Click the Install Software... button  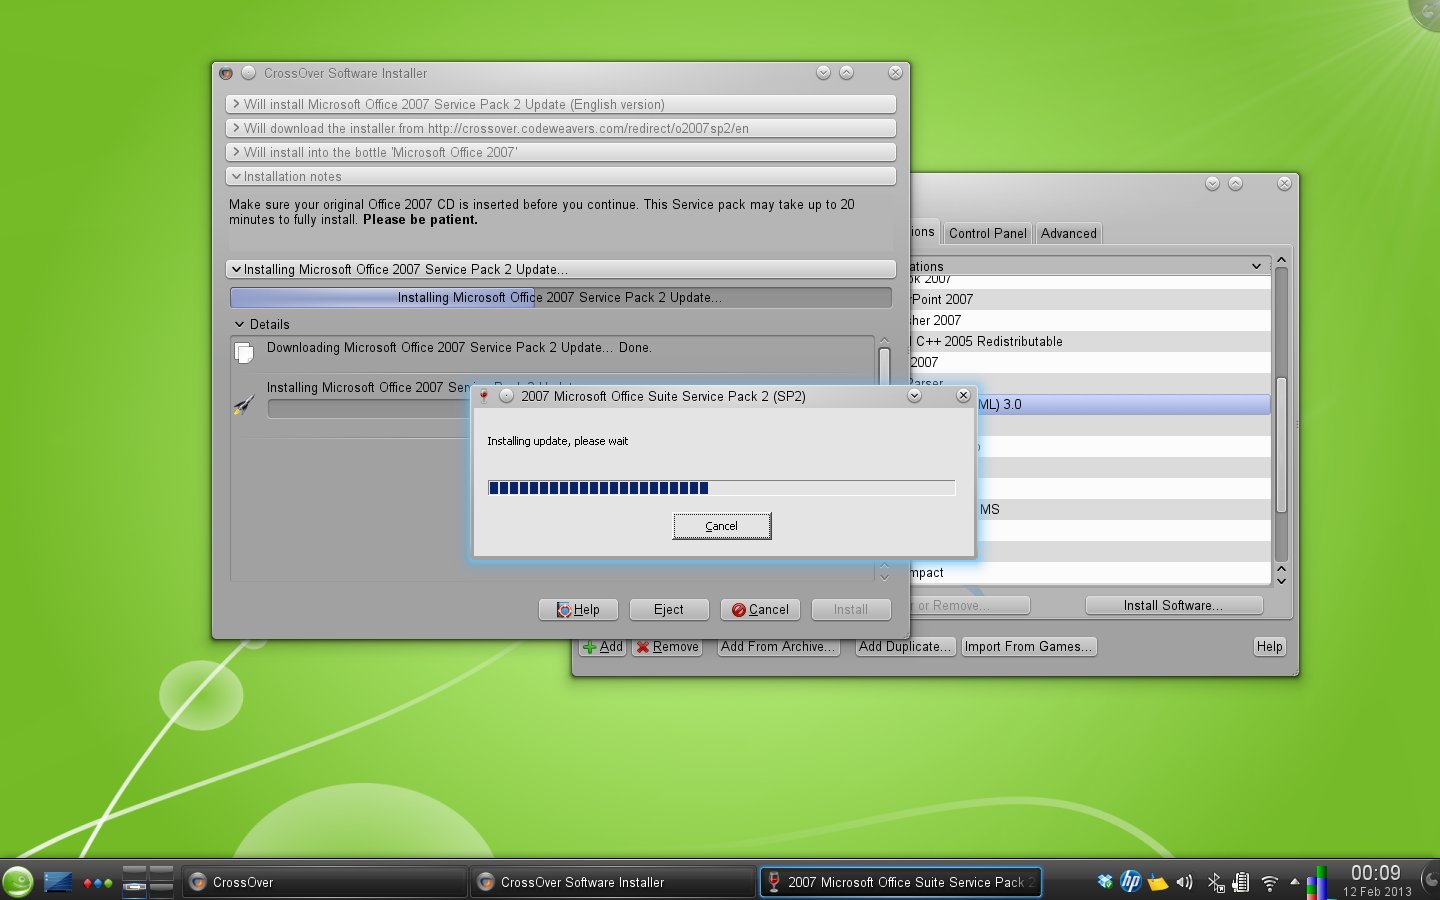1173,605
